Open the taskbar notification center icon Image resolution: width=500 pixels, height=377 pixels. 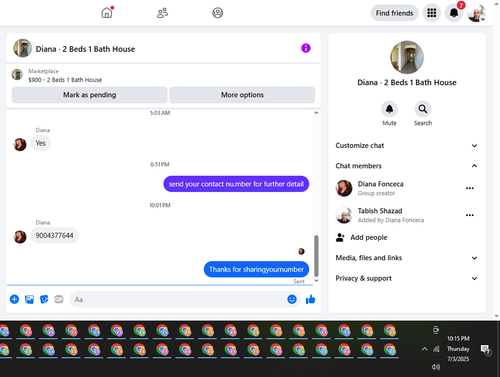(485, 349)
